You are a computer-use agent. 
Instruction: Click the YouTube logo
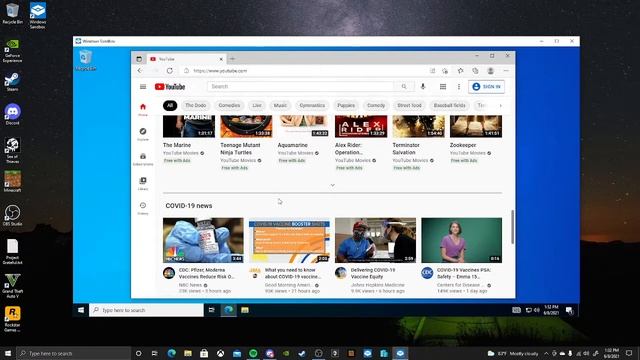click(170, 87)
